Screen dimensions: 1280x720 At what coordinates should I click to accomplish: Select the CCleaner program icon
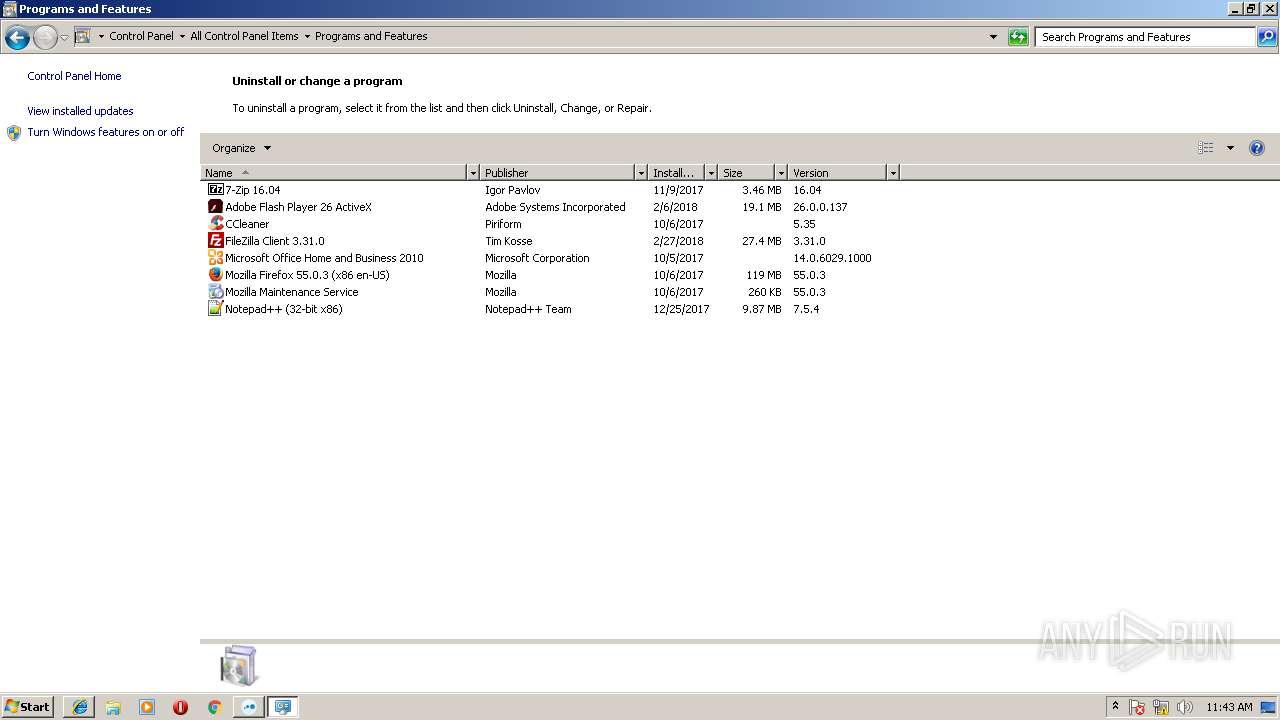[x=215, y=224]
